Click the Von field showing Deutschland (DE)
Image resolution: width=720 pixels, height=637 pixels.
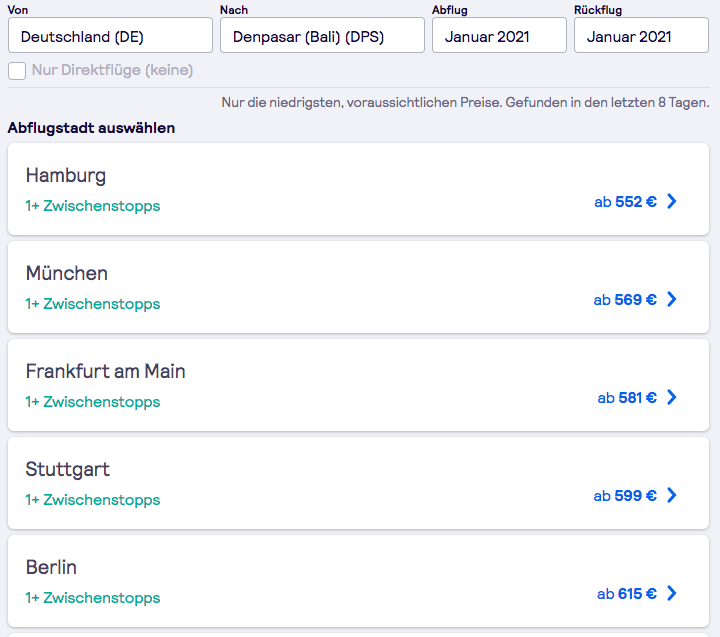coord(110,35)
